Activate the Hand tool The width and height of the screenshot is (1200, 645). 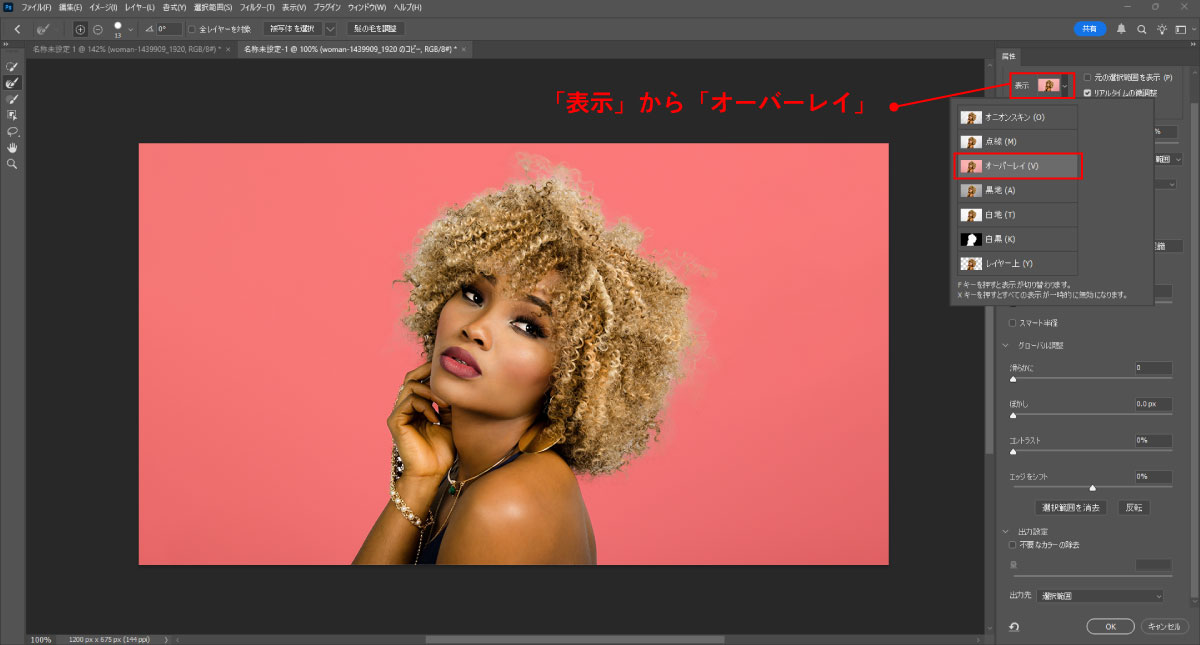click(13, 147)
